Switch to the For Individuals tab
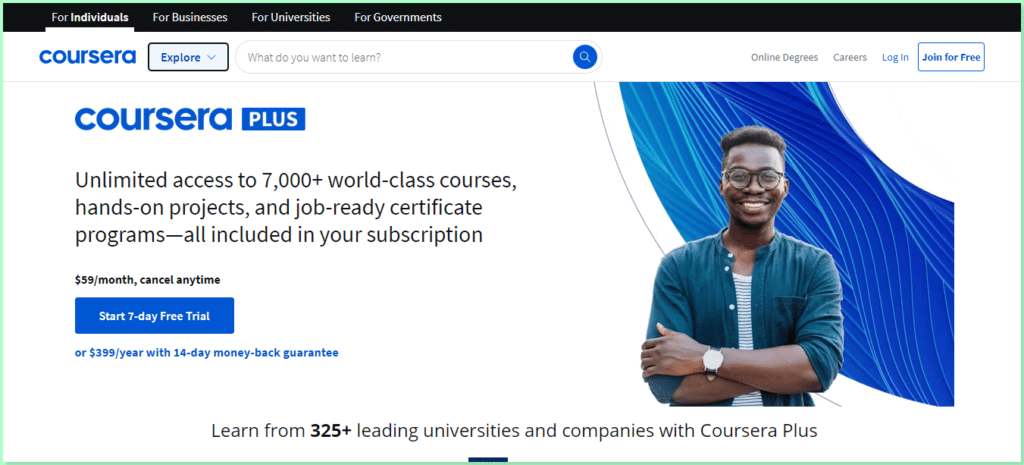This screenshot has width=1024, height=465. tap(90, 17)
